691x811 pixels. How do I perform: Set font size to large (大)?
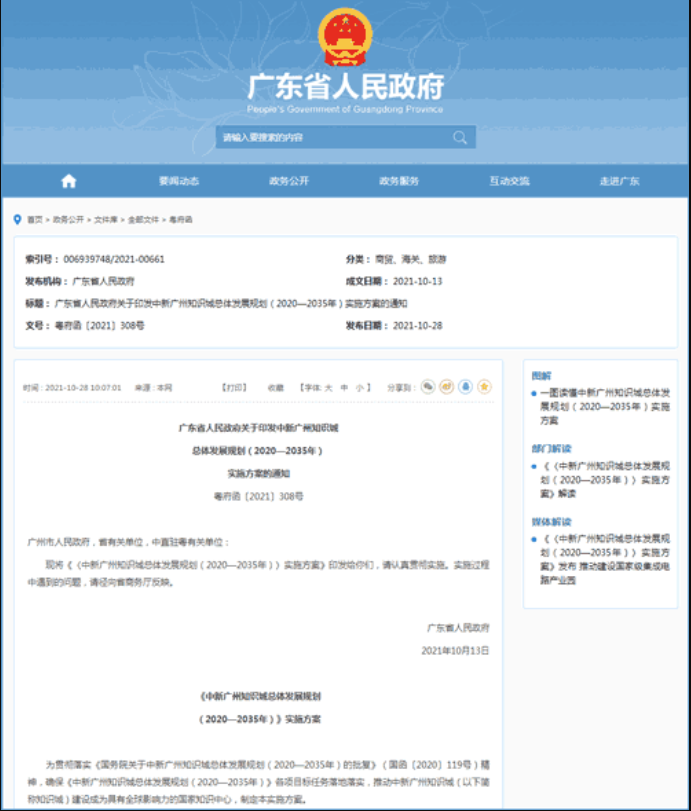click(x=328, y=387)
